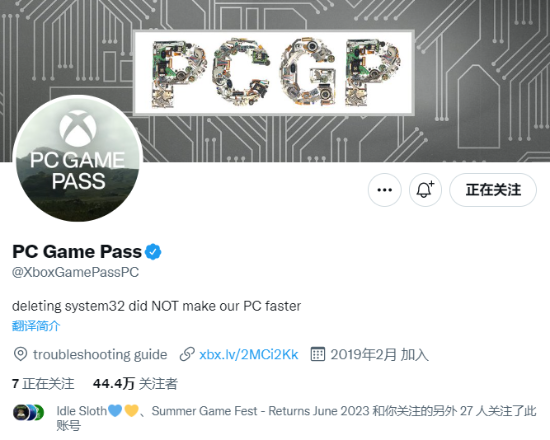Click the blue verified badge

click(x=153, y=252)
